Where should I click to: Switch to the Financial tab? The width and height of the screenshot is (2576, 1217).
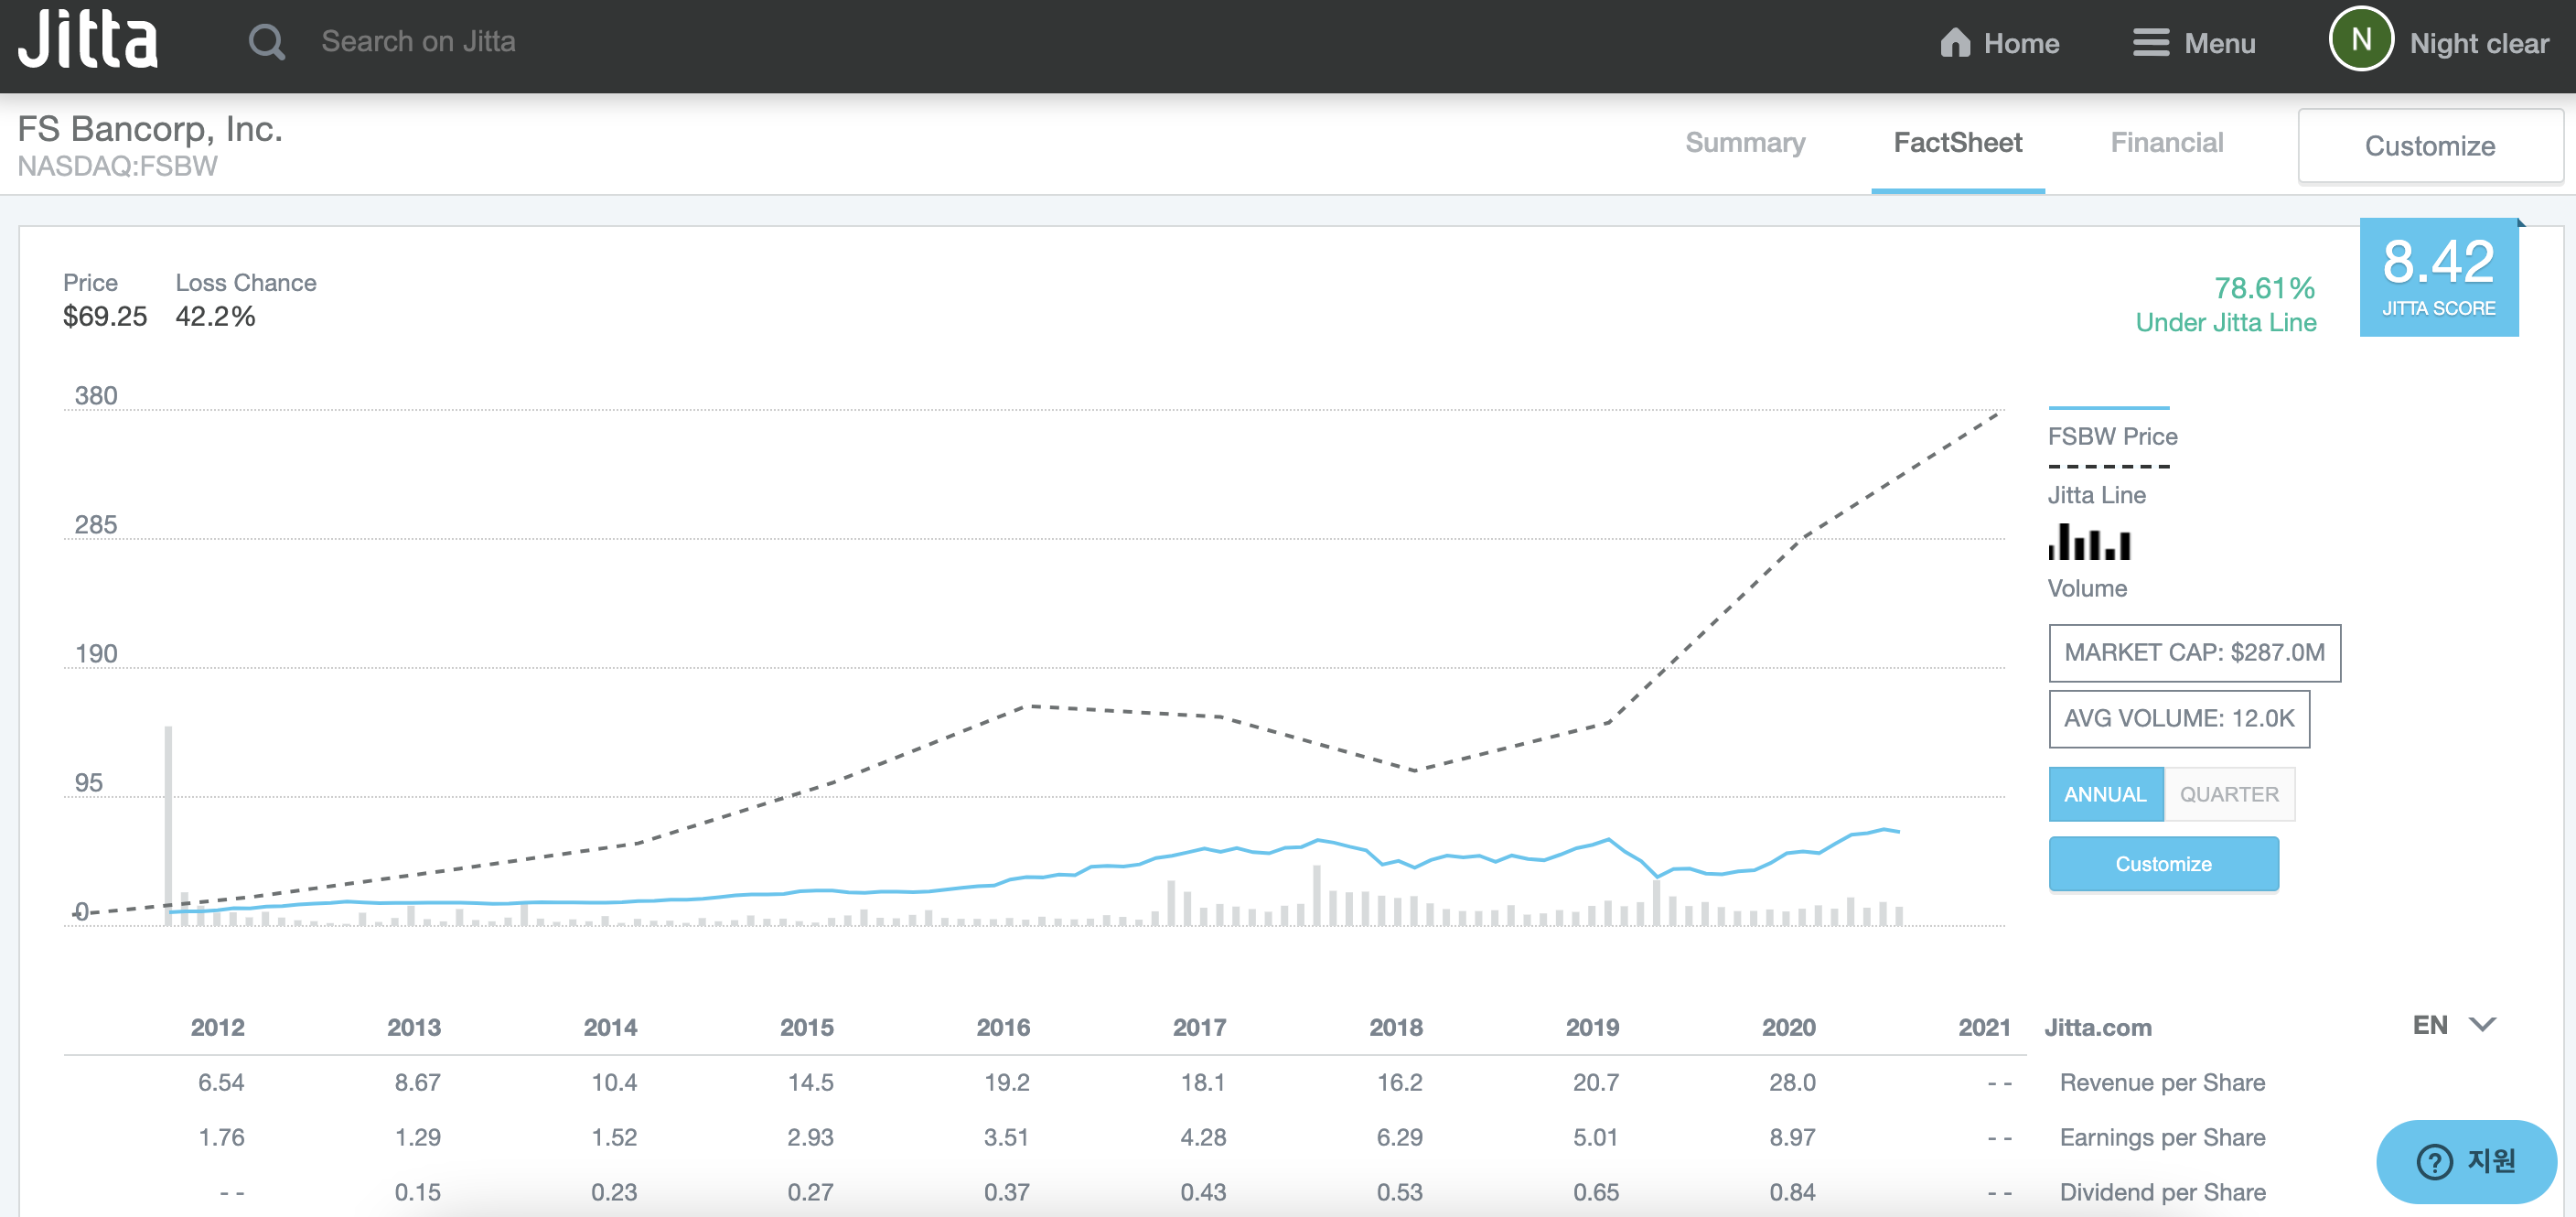tap(2166, 143)
